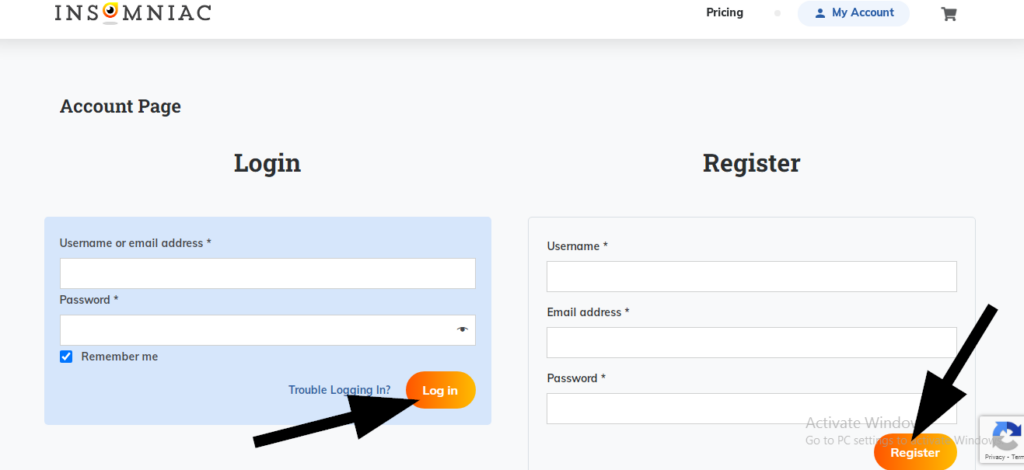The width and height of the screenshot is (1024, 470).
Task: Click the orange Register button
Action: 916,452
